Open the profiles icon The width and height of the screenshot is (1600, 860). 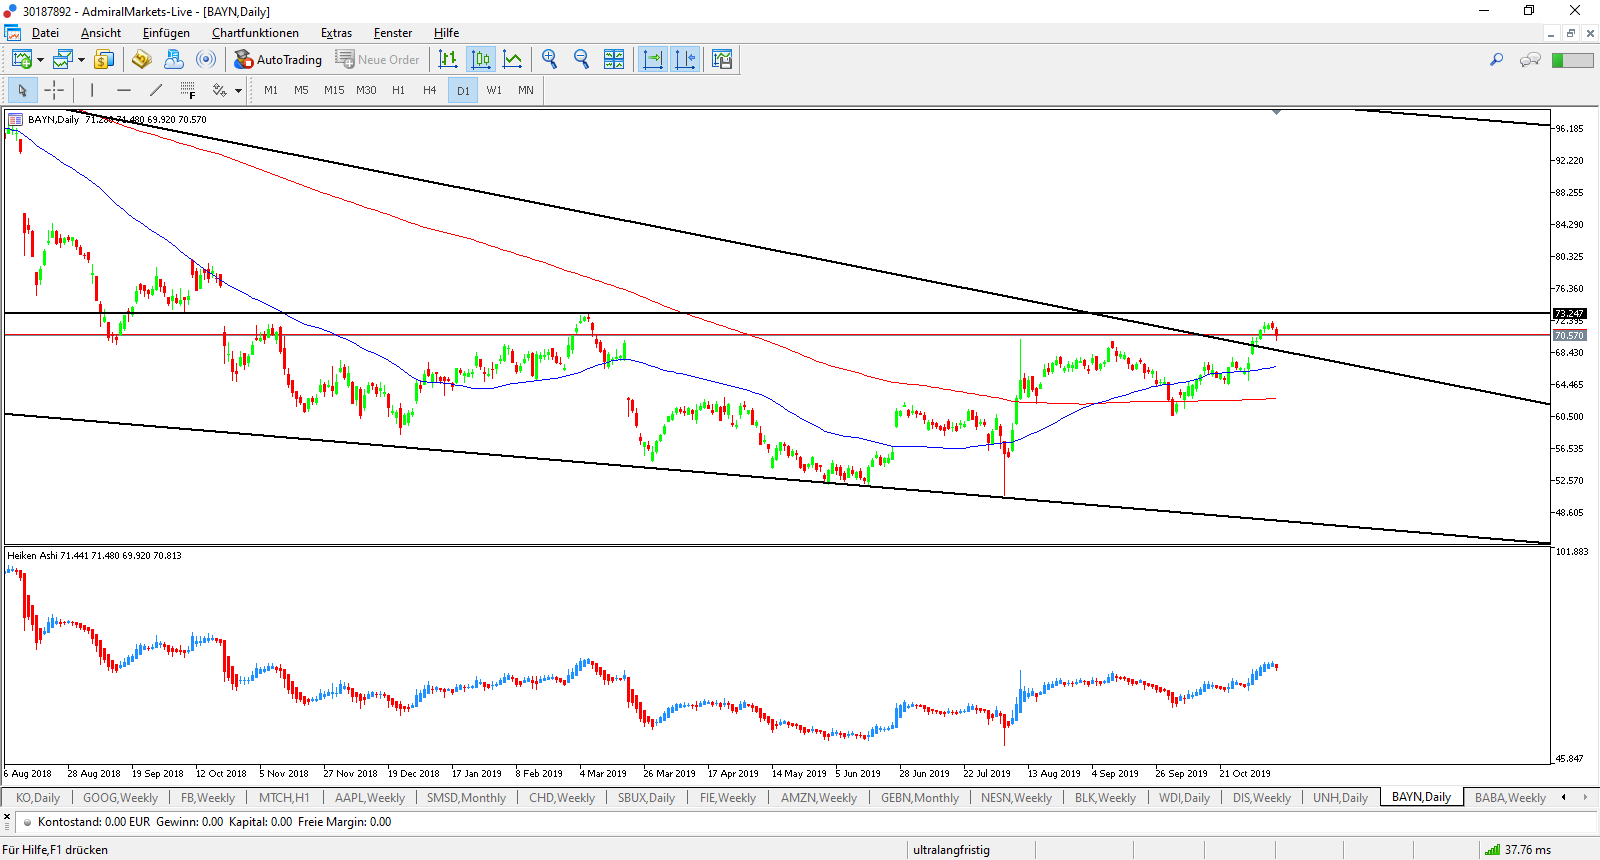(63, 60)
